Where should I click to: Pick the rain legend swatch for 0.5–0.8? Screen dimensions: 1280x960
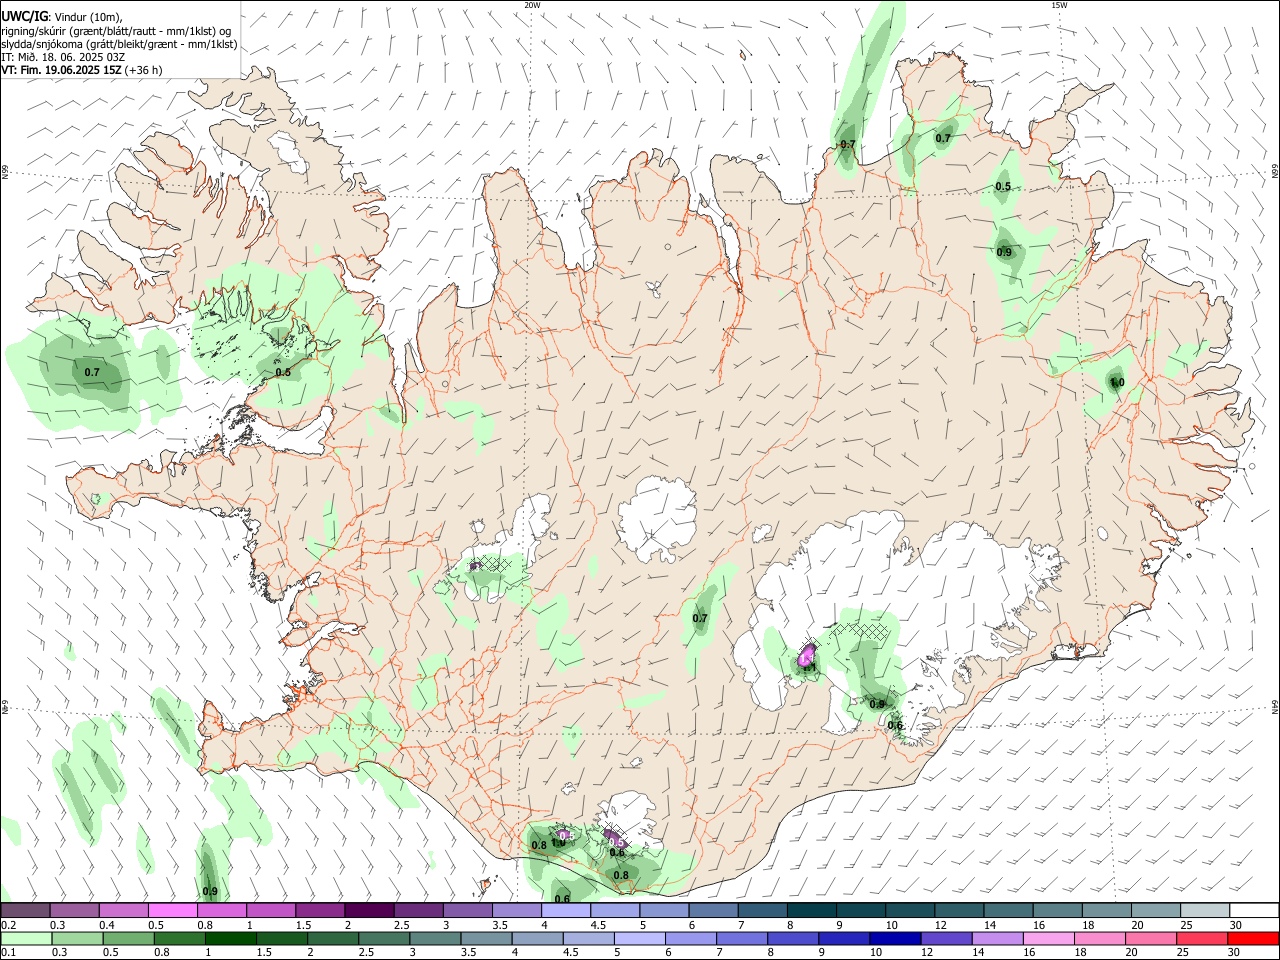coord(128,939)
